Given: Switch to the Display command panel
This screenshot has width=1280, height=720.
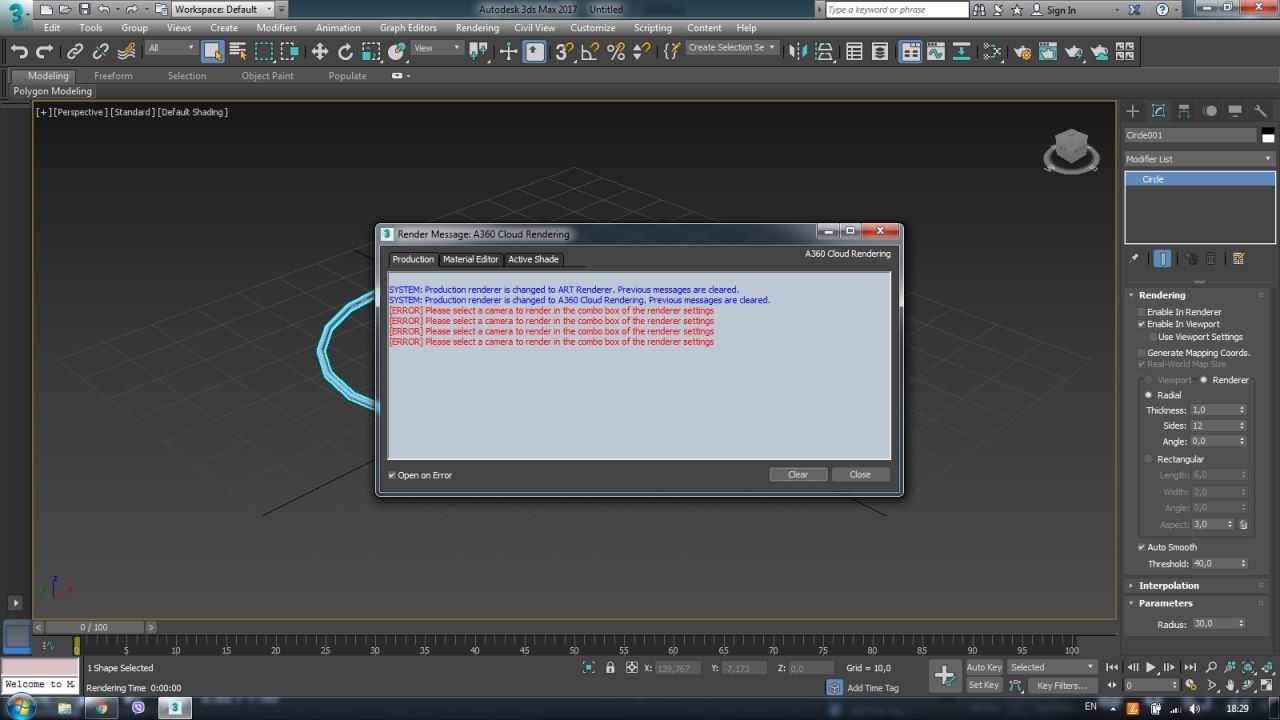Looking at the screenshot, I should (x=1235, y=111).
